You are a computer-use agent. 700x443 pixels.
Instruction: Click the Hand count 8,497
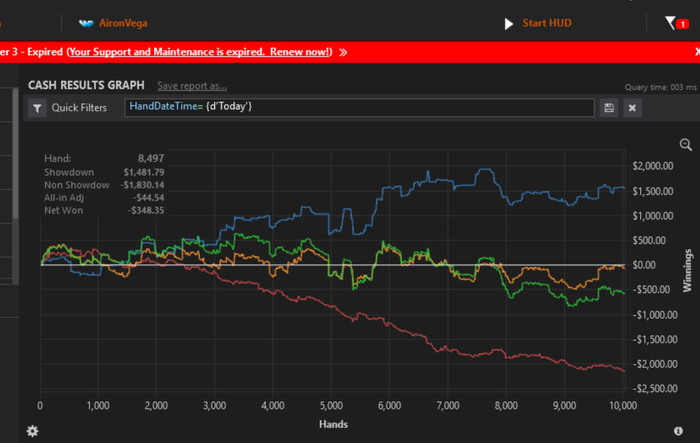tap(151, 159)
